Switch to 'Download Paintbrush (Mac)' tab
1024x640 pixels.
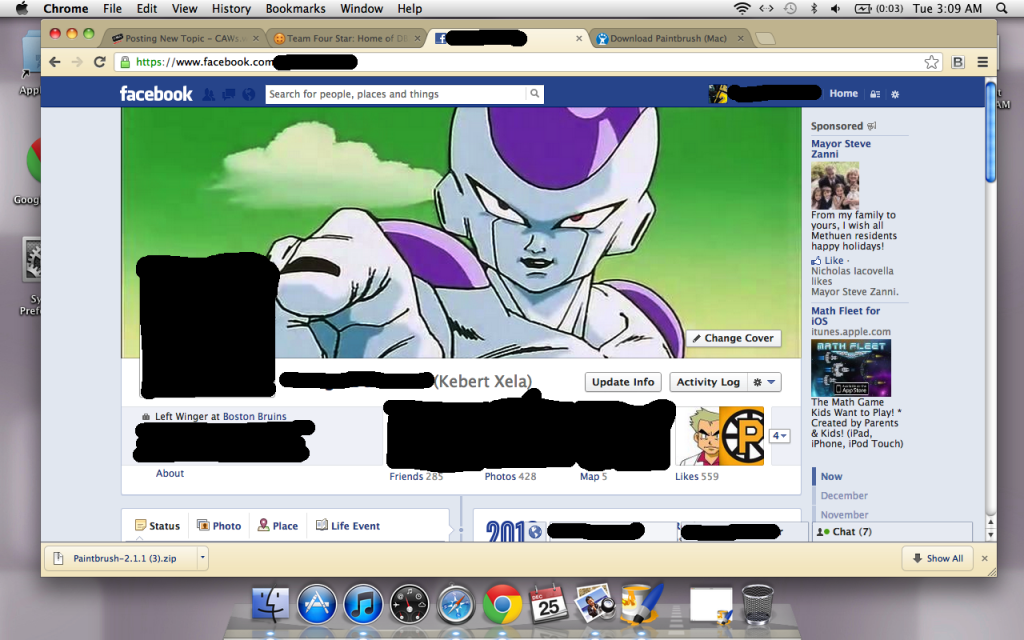(669, 39)
